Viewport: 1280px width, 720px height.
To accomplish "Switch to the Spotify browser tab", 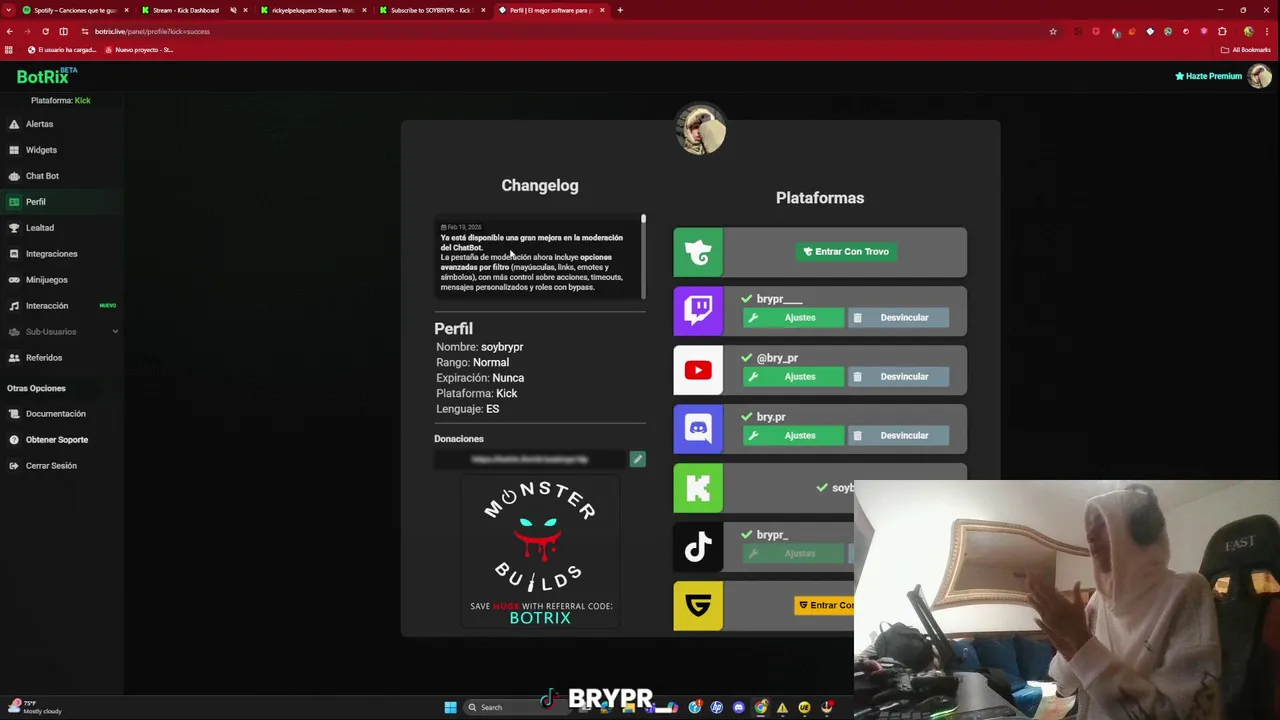I will 75,10.
